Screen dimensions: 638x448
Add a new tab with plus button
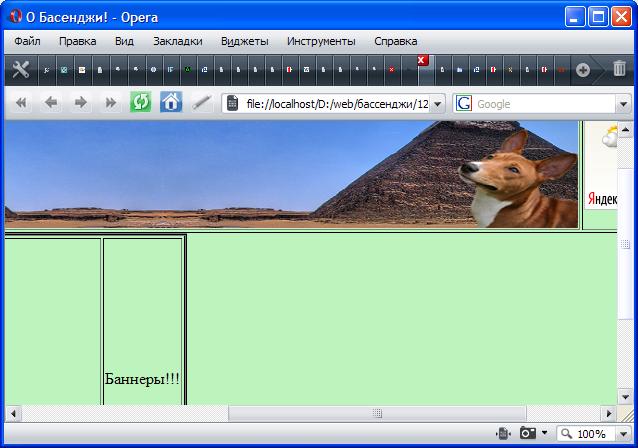point(583,70)
